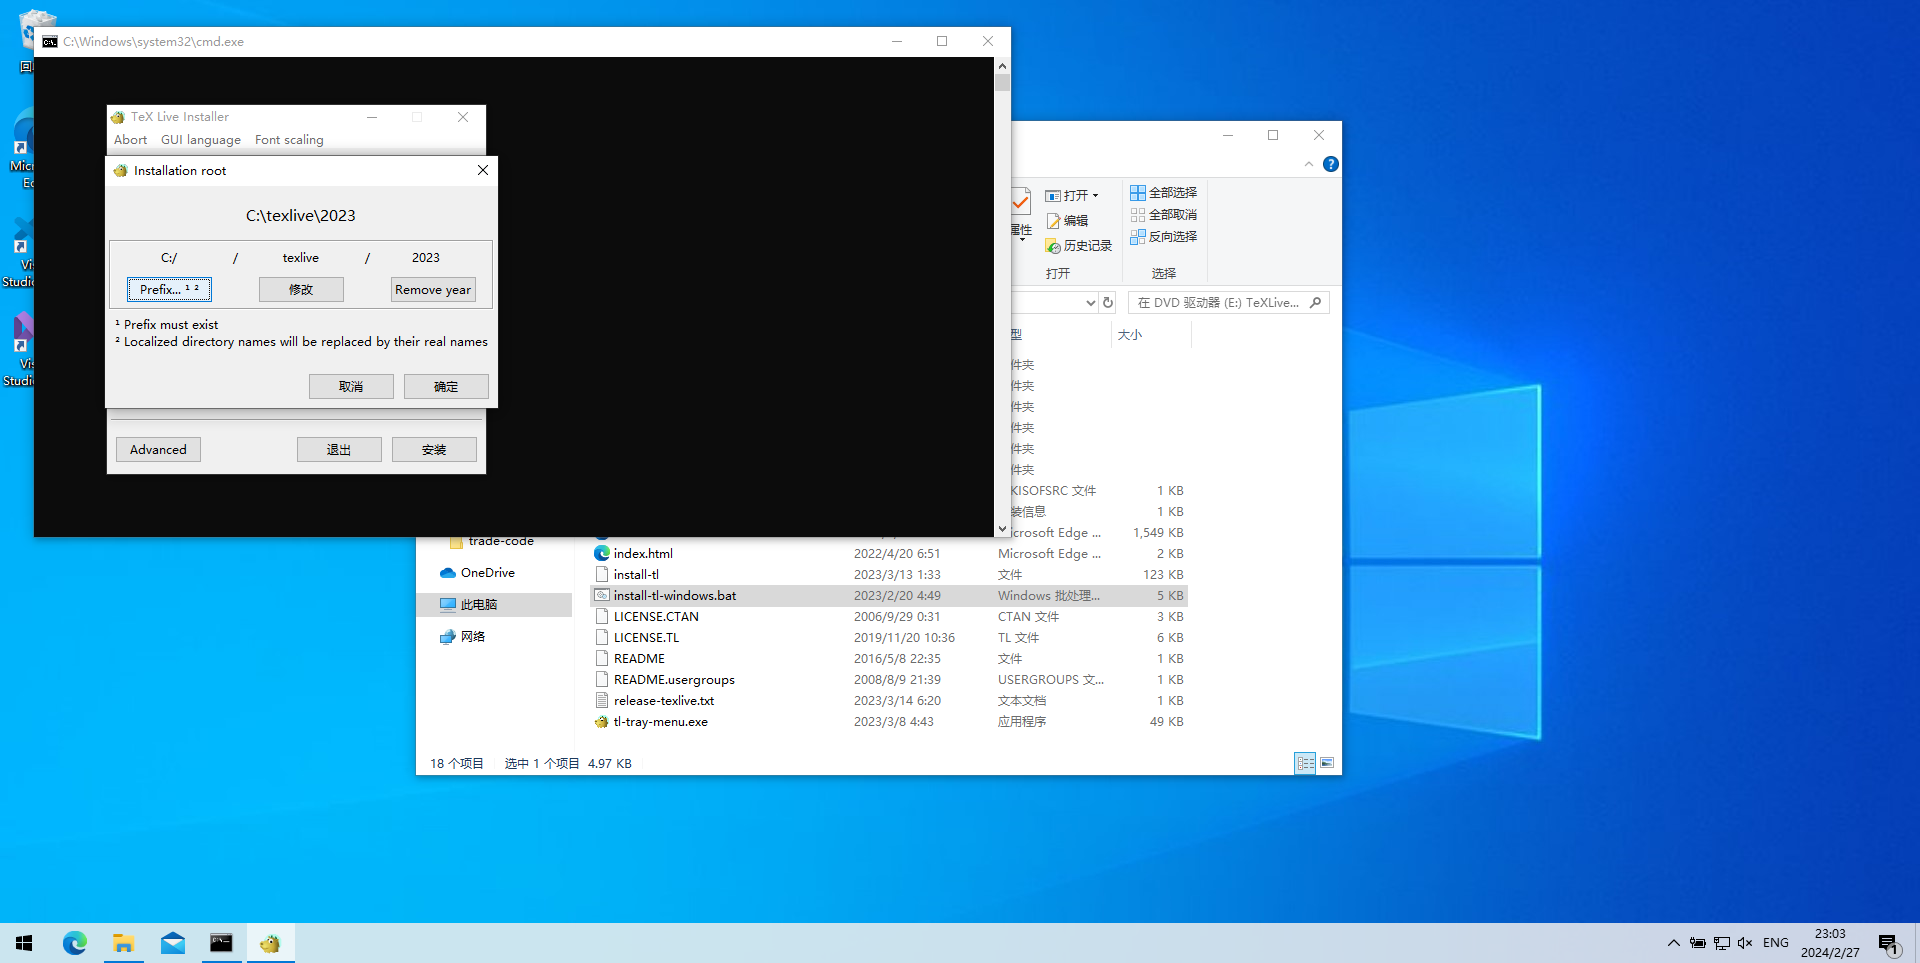Open the address bar history dropdown

(x=1090, y=302)
